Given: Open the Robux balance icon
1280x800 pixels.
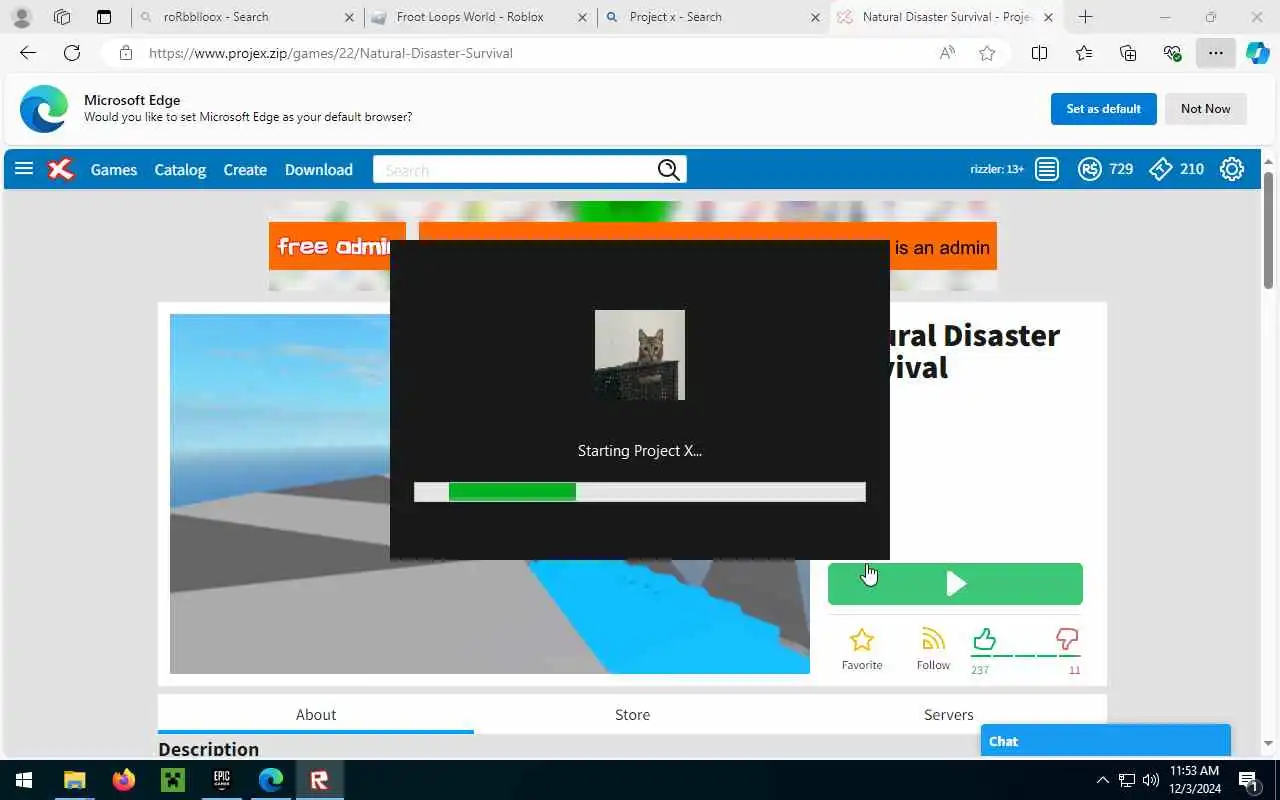Looking at the screenshot, I should [1090, 169].
